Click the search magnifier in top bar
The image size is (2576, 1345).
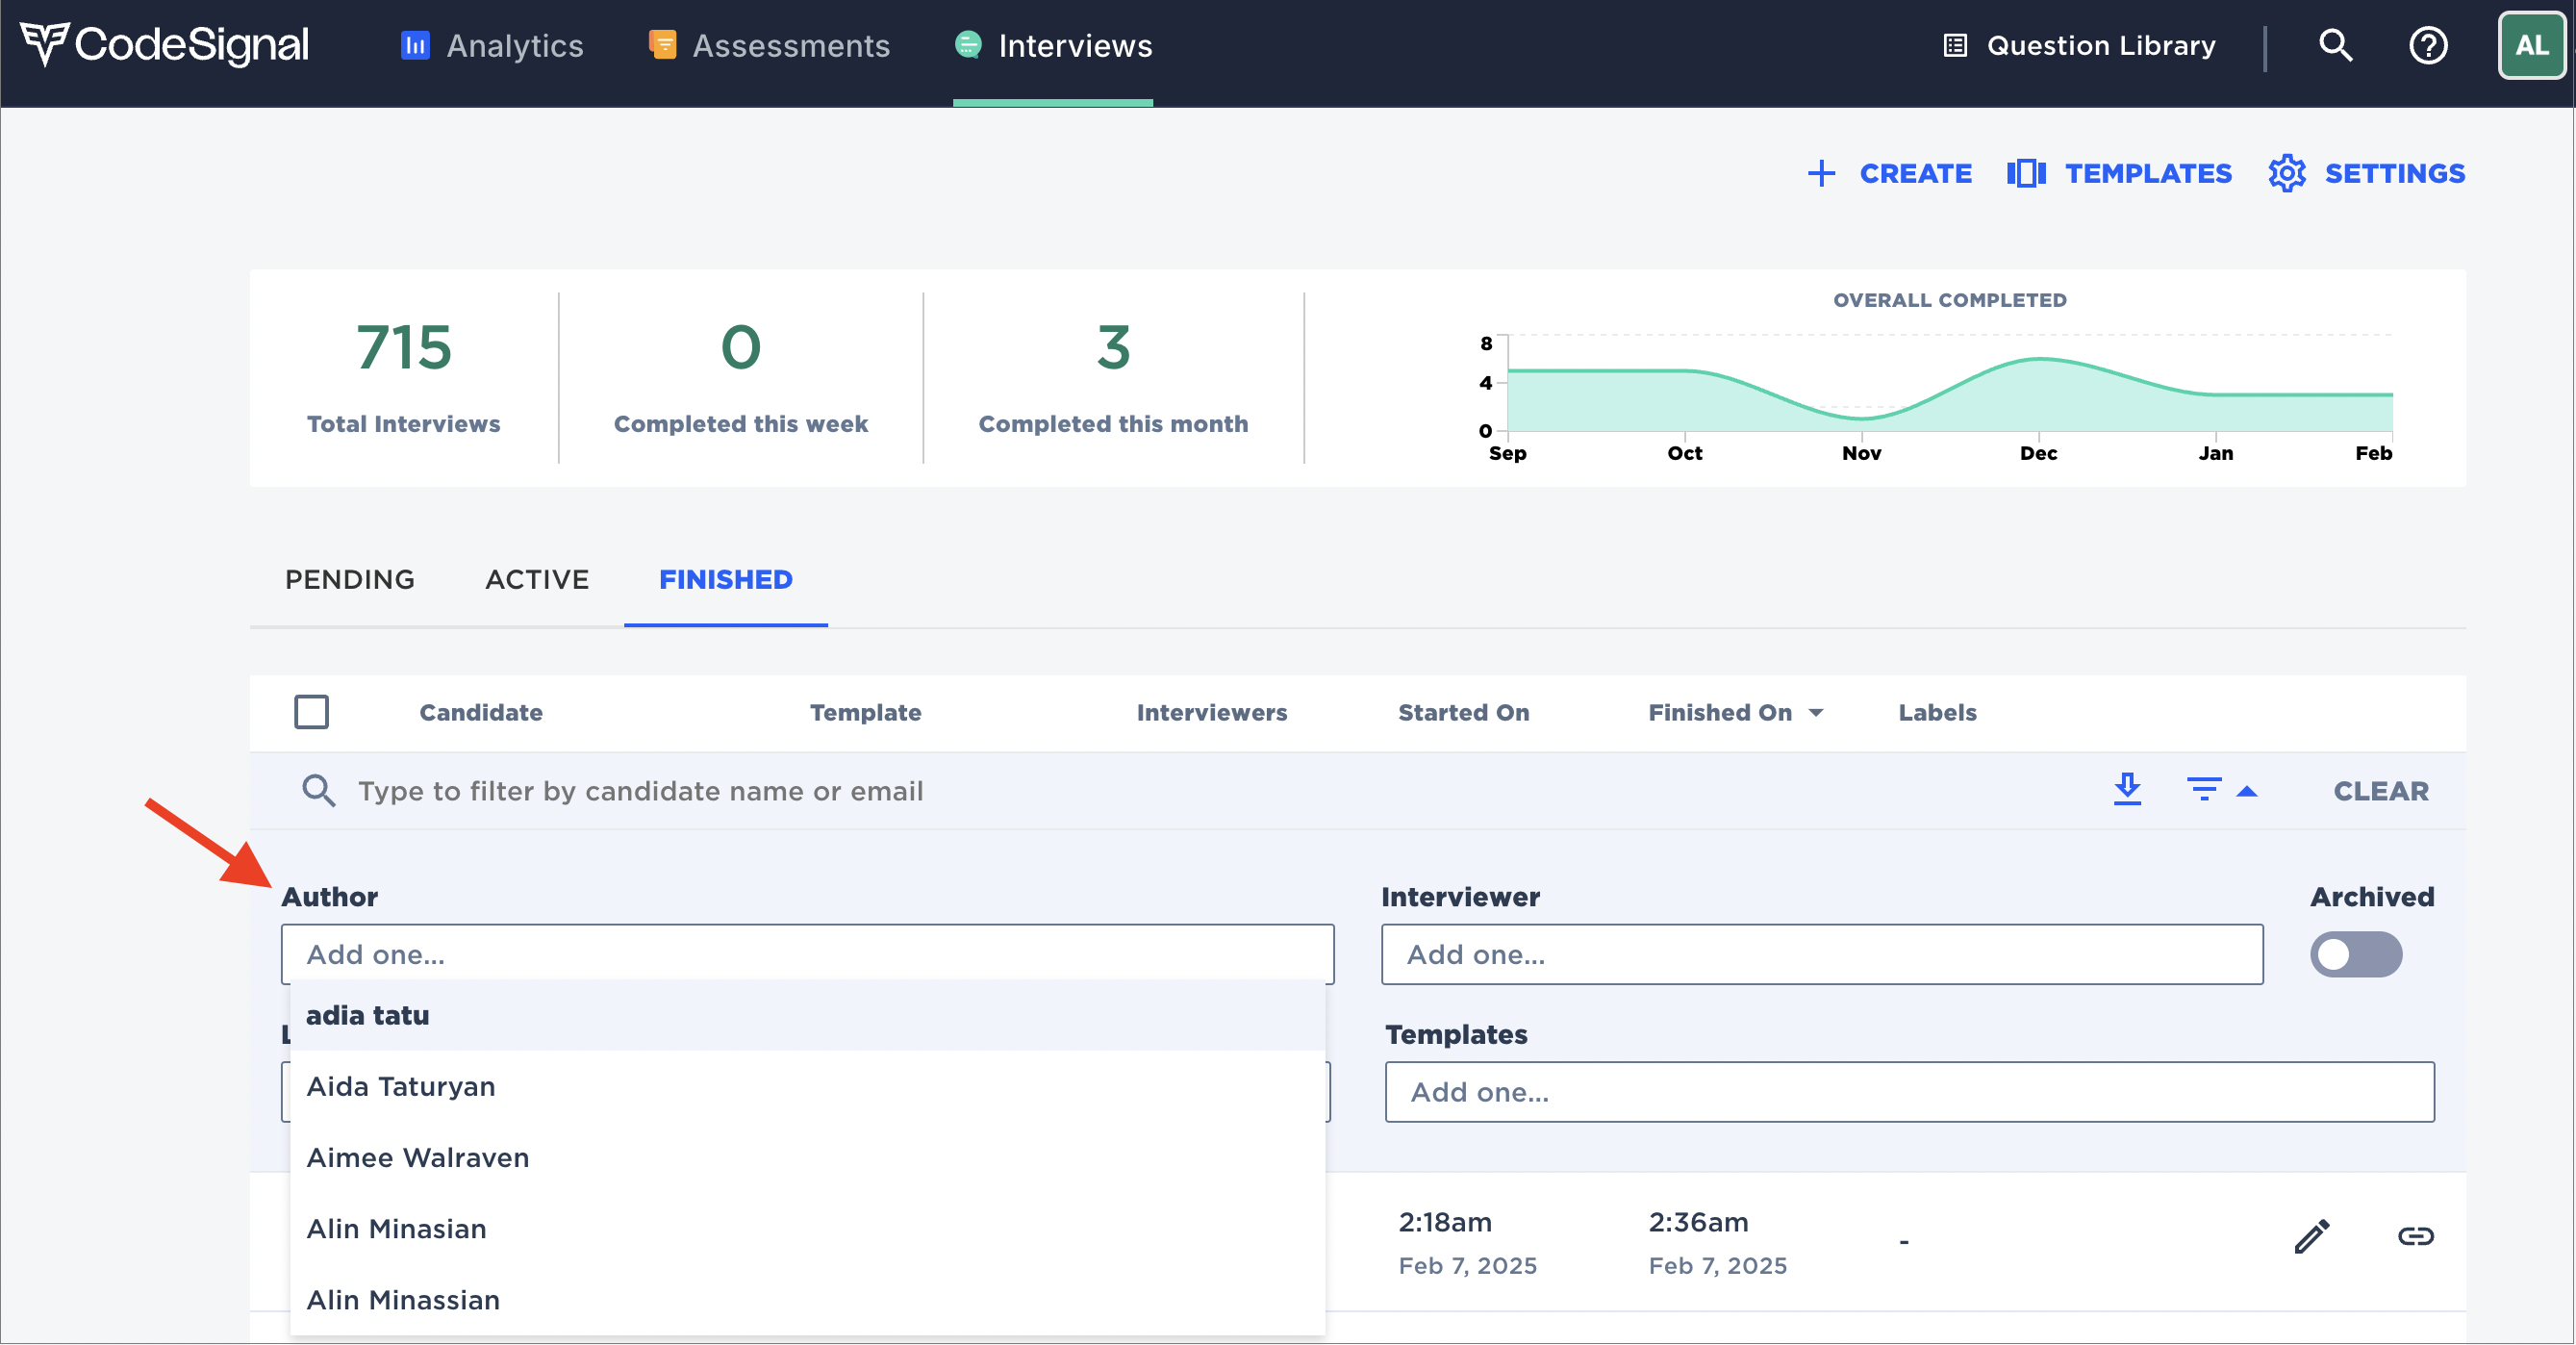click(2336, 45)
